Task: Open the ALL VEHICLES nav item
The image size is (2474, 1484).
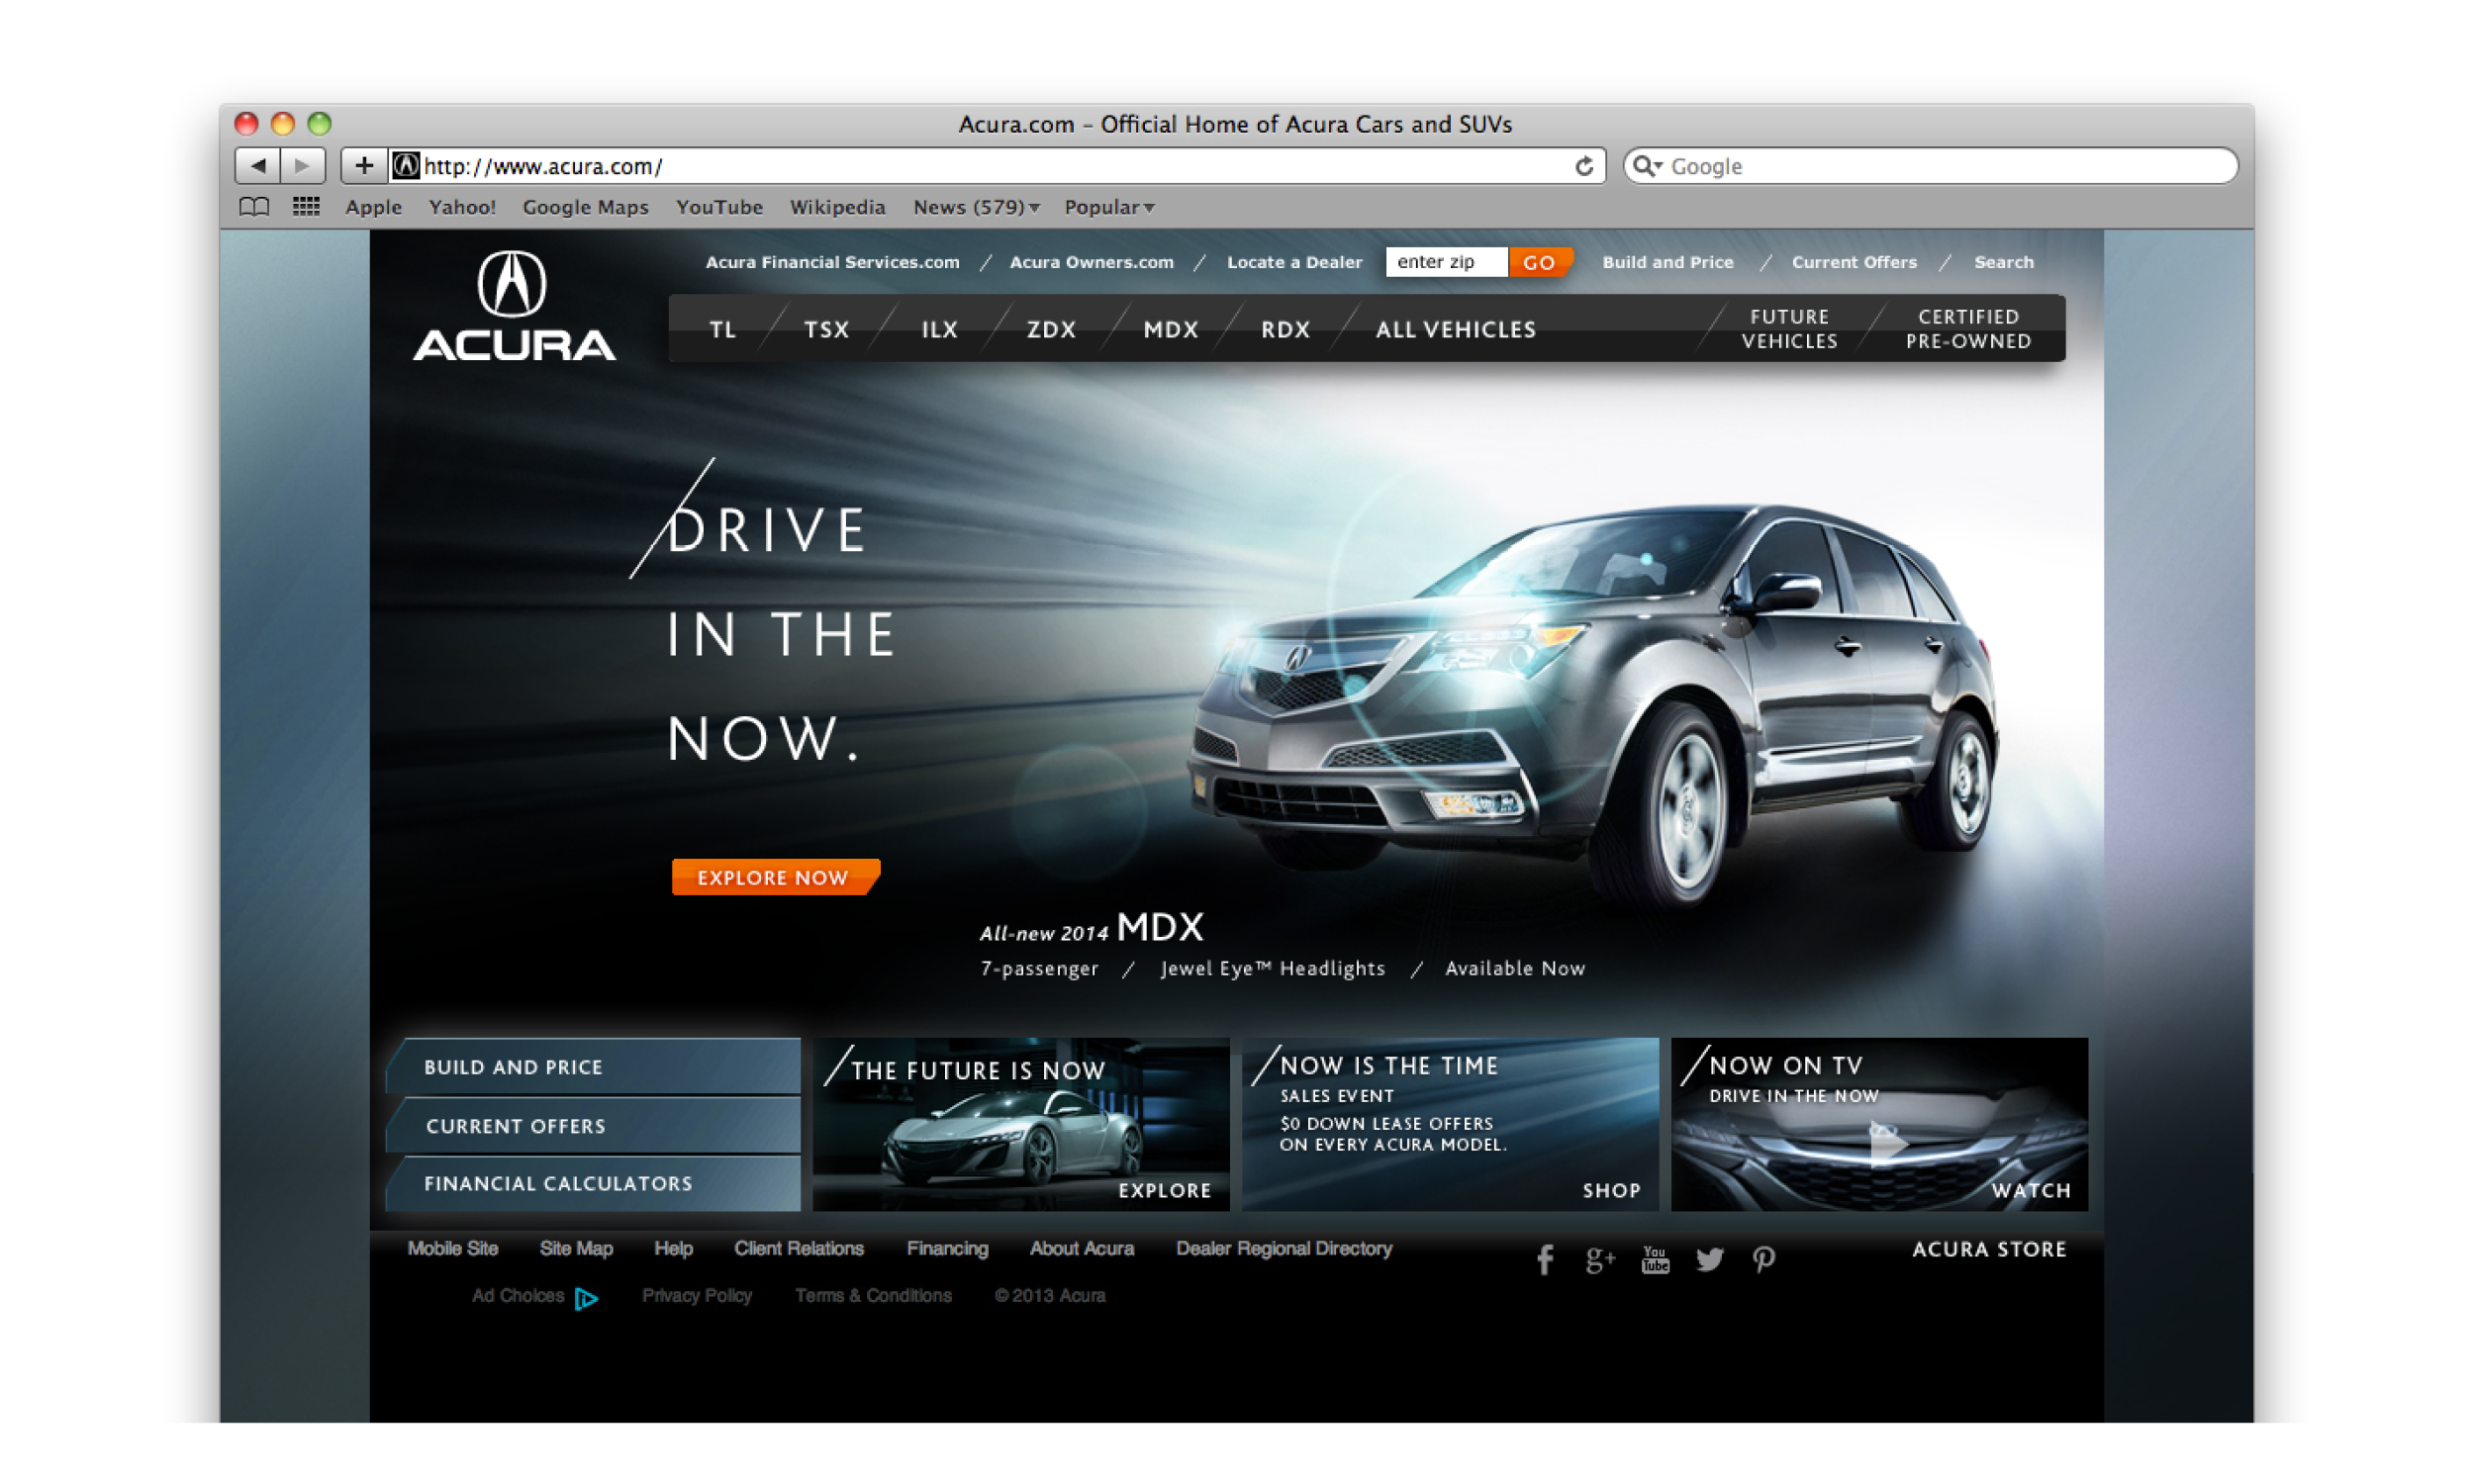Action: [1455, 329]
